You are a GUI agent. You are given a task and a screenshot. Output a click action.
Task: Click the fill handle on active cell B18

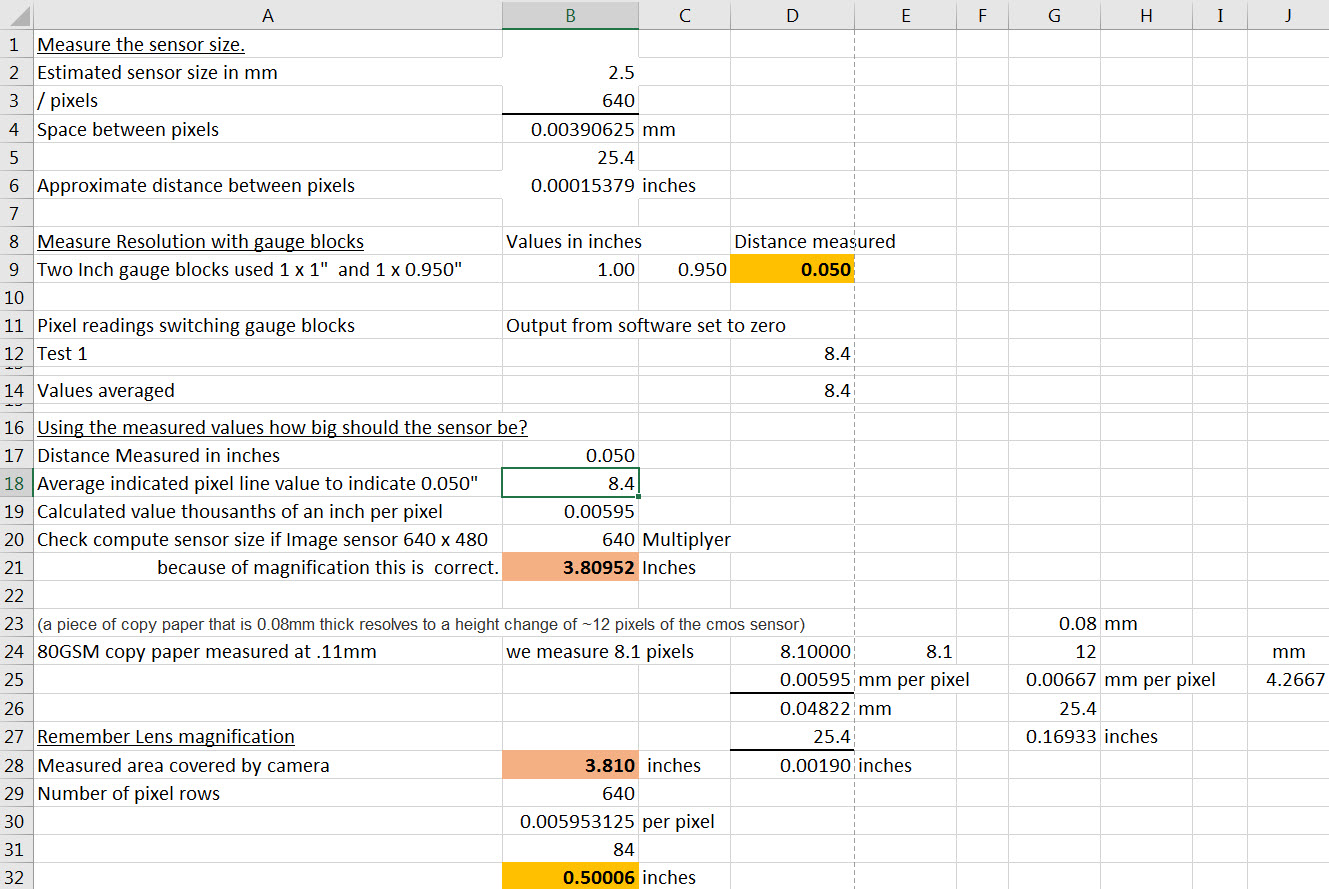pos(638,497)
